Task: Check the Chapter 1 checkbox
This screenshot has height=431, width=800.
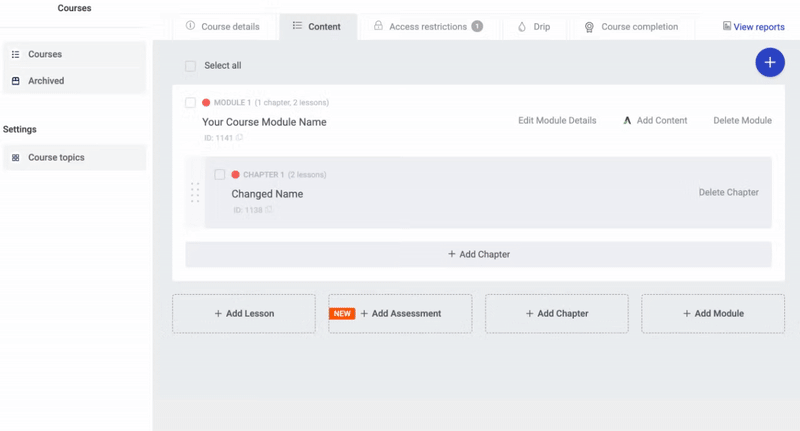Action: (x=220, y=175)
